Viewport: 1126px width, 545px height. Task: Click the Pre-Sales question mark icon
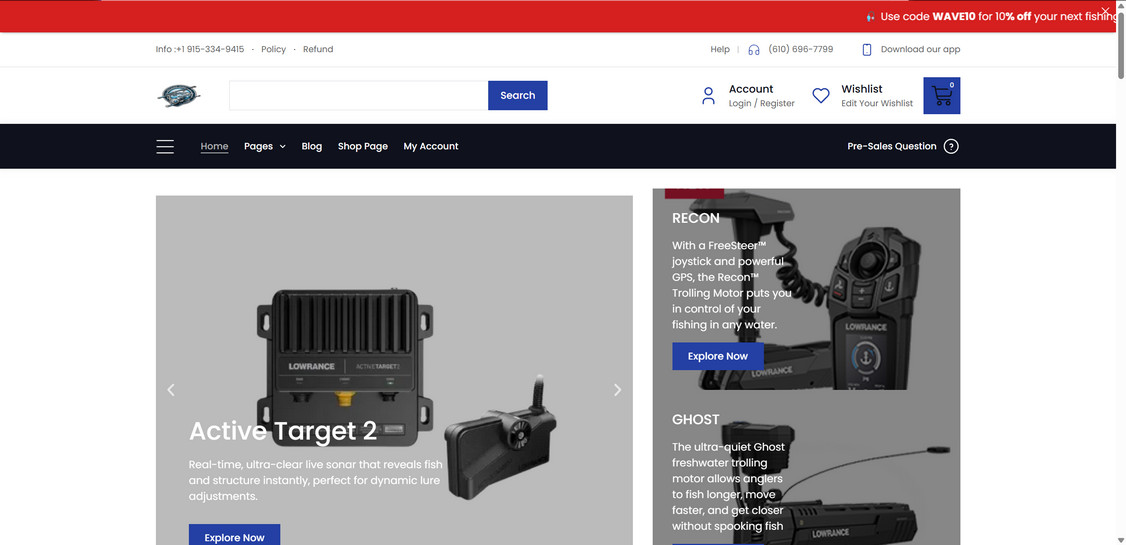tap(951, 146)
